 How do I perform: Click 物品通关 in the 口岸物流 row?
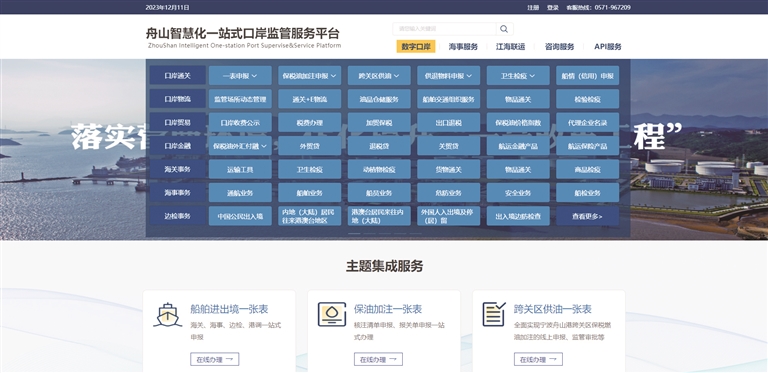(x=518, y=99)
